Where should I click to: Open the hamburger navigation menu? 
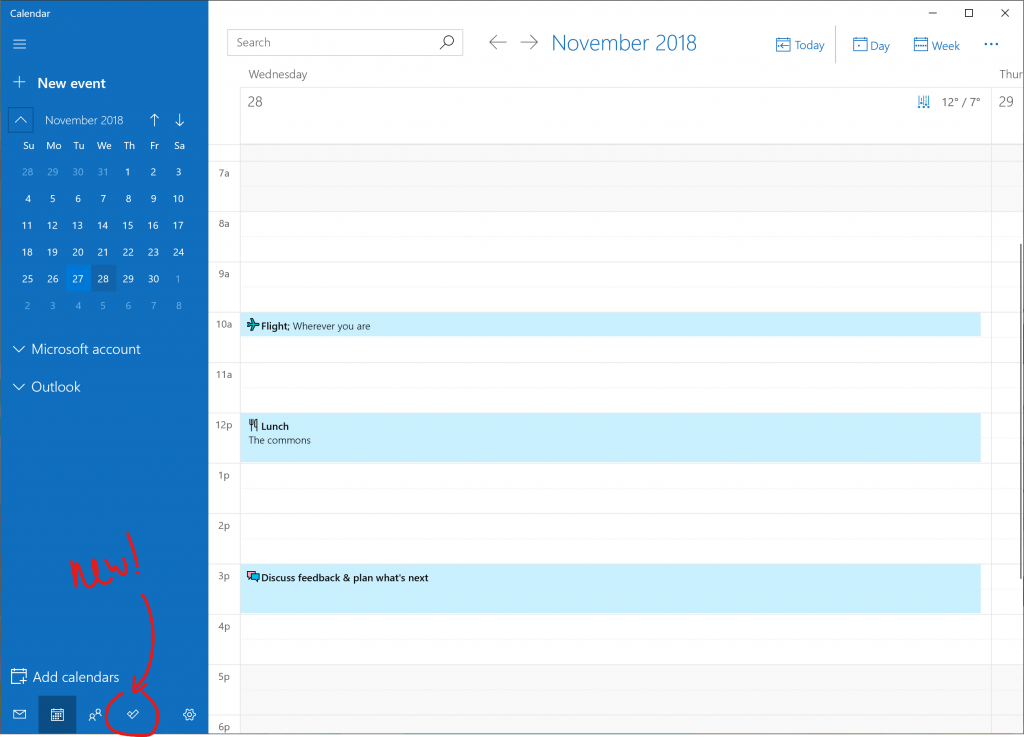pyautogui.click(x=20, y=44)
